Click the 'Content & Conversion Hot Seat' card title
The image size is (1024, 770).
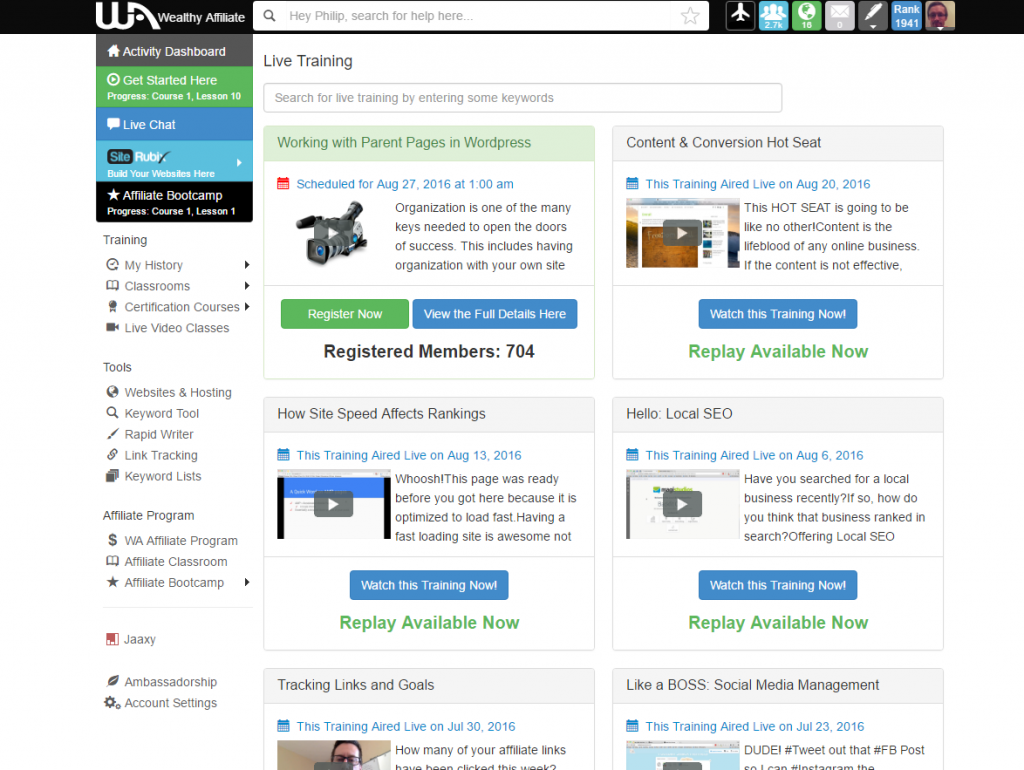tap(724, 142)
